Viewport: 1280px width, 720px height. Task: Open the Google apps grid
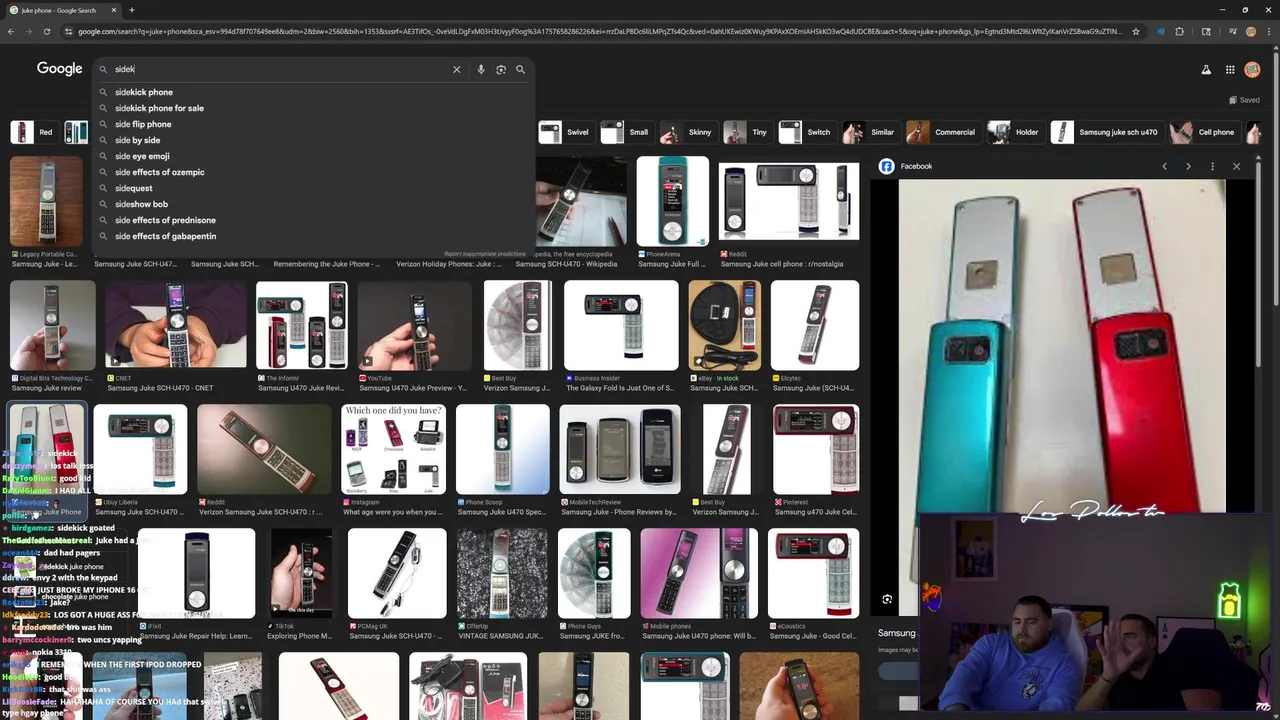tap(1230, 69)
